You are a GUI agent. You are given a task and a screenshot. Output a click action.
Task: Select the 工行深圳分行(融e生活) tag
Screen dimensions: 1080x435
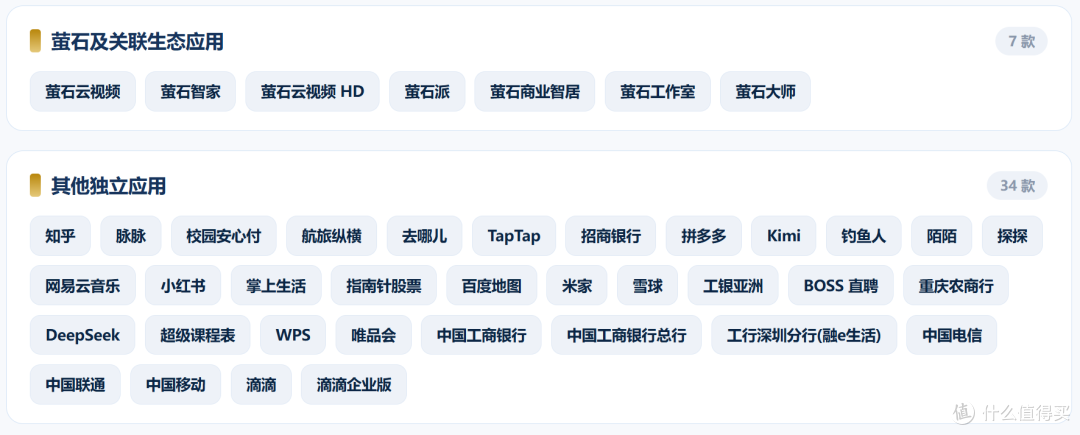pos(804,335)
